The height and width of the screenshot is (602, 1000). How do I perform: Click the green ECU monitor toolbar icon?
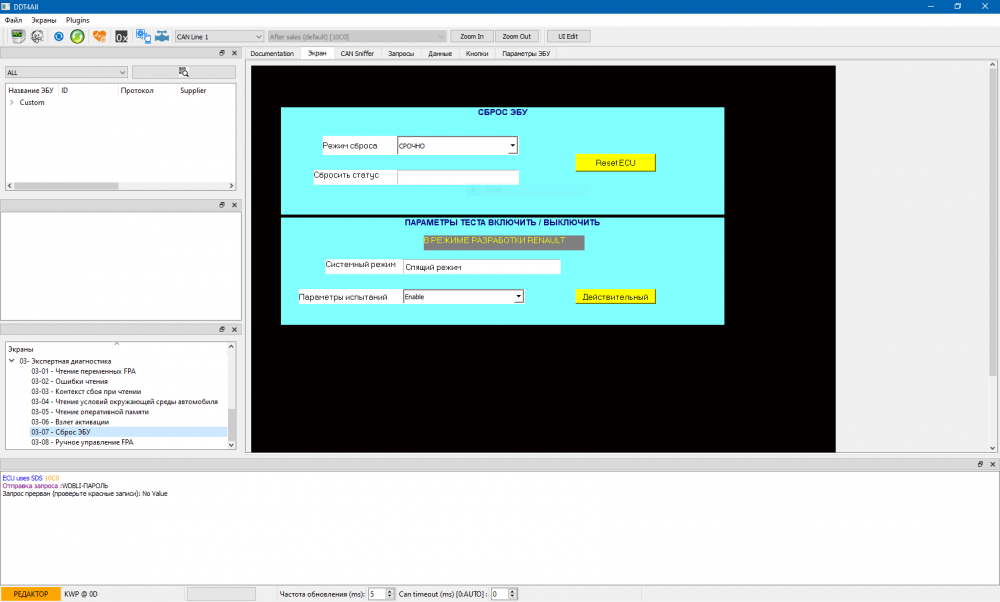click(18, 36)
